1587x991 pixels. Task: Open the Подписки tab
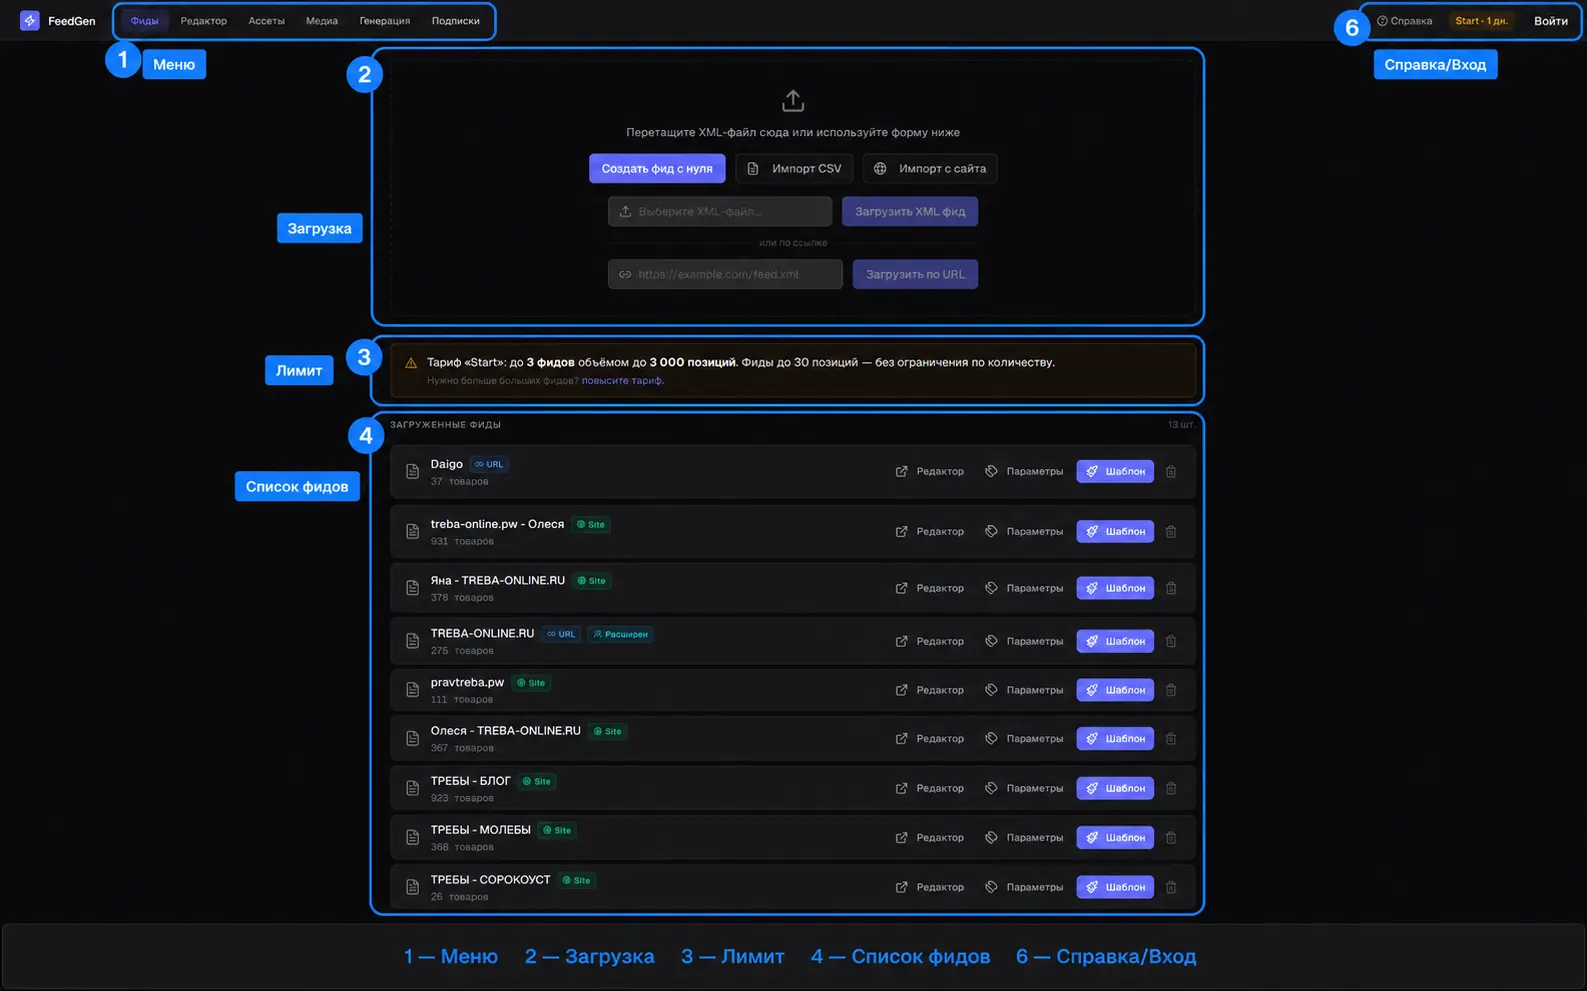[456, 21]
